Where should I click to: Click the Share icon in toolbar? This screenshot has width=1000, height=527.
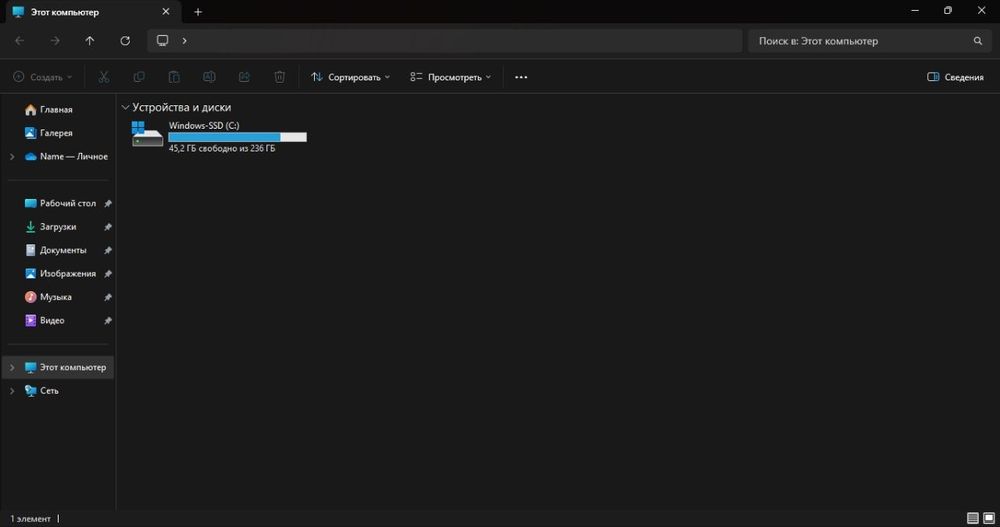[x=244, y=77]
